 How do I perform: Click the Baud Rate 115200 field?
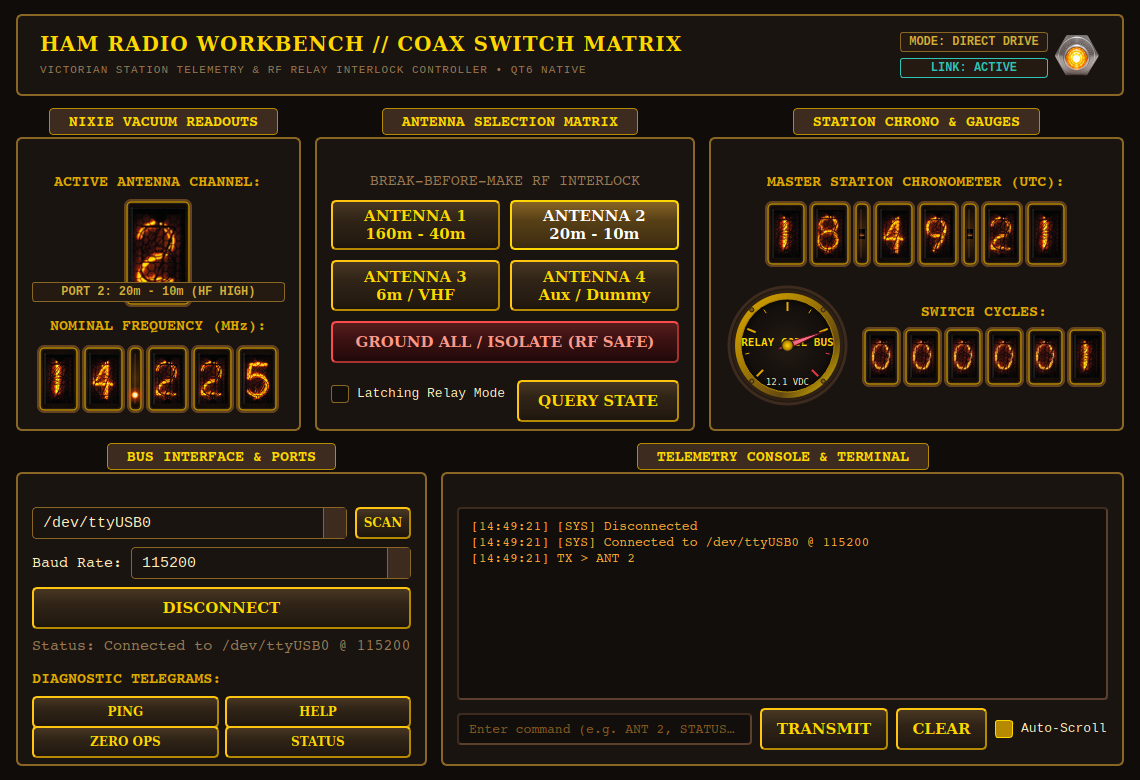[270, 563]
